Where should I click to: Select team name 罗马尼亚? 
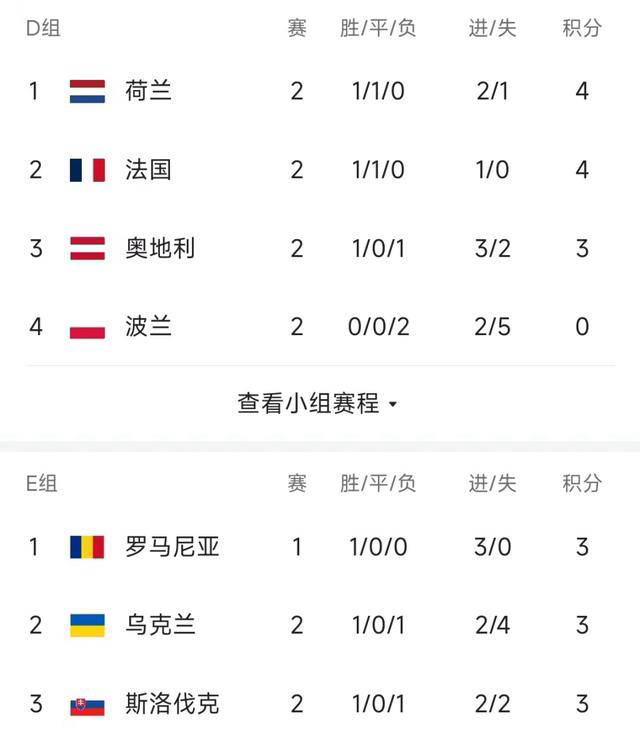(172, 547)
